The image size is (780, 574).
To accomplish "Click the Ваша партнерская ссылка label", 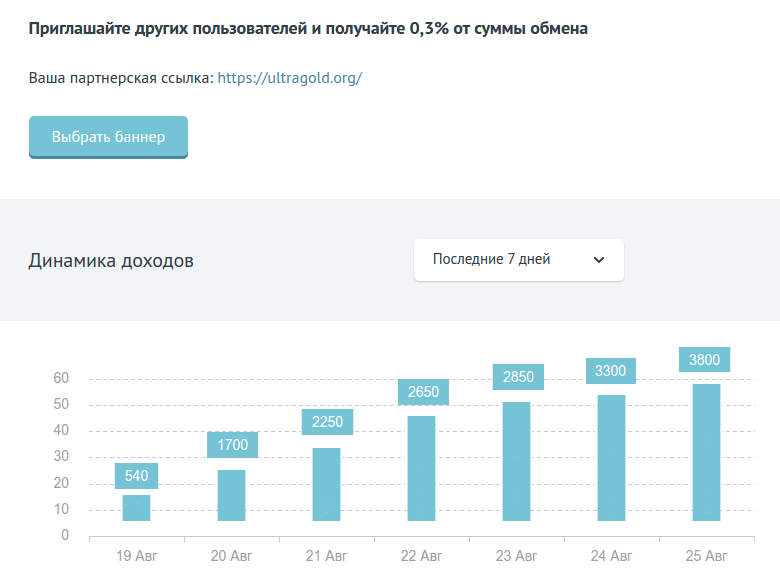I will pyautogui.click(x=121, y=78).
